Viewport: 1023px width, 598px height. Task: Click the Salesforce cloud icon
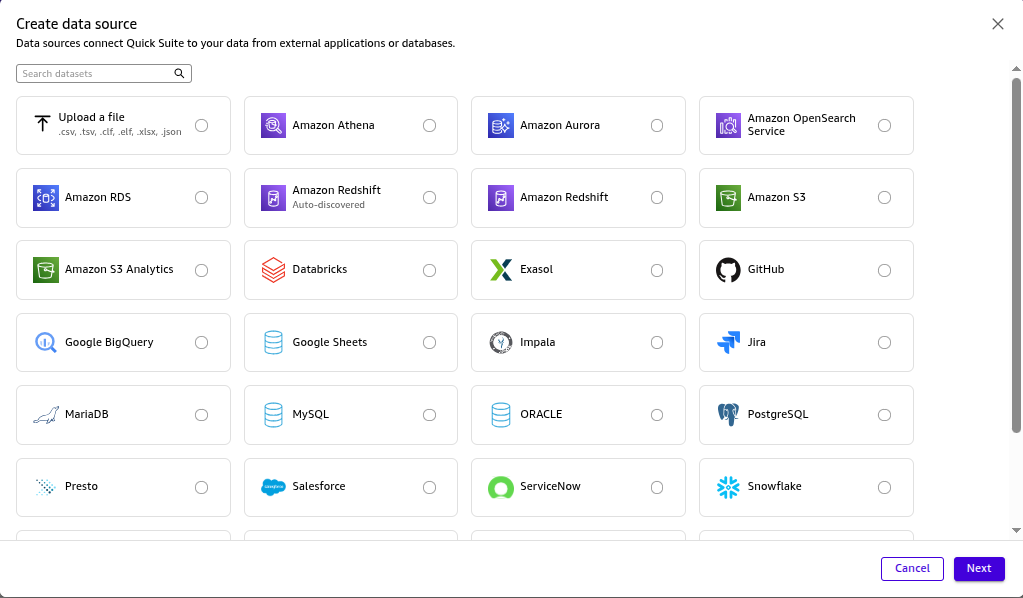tap(273, 487)
